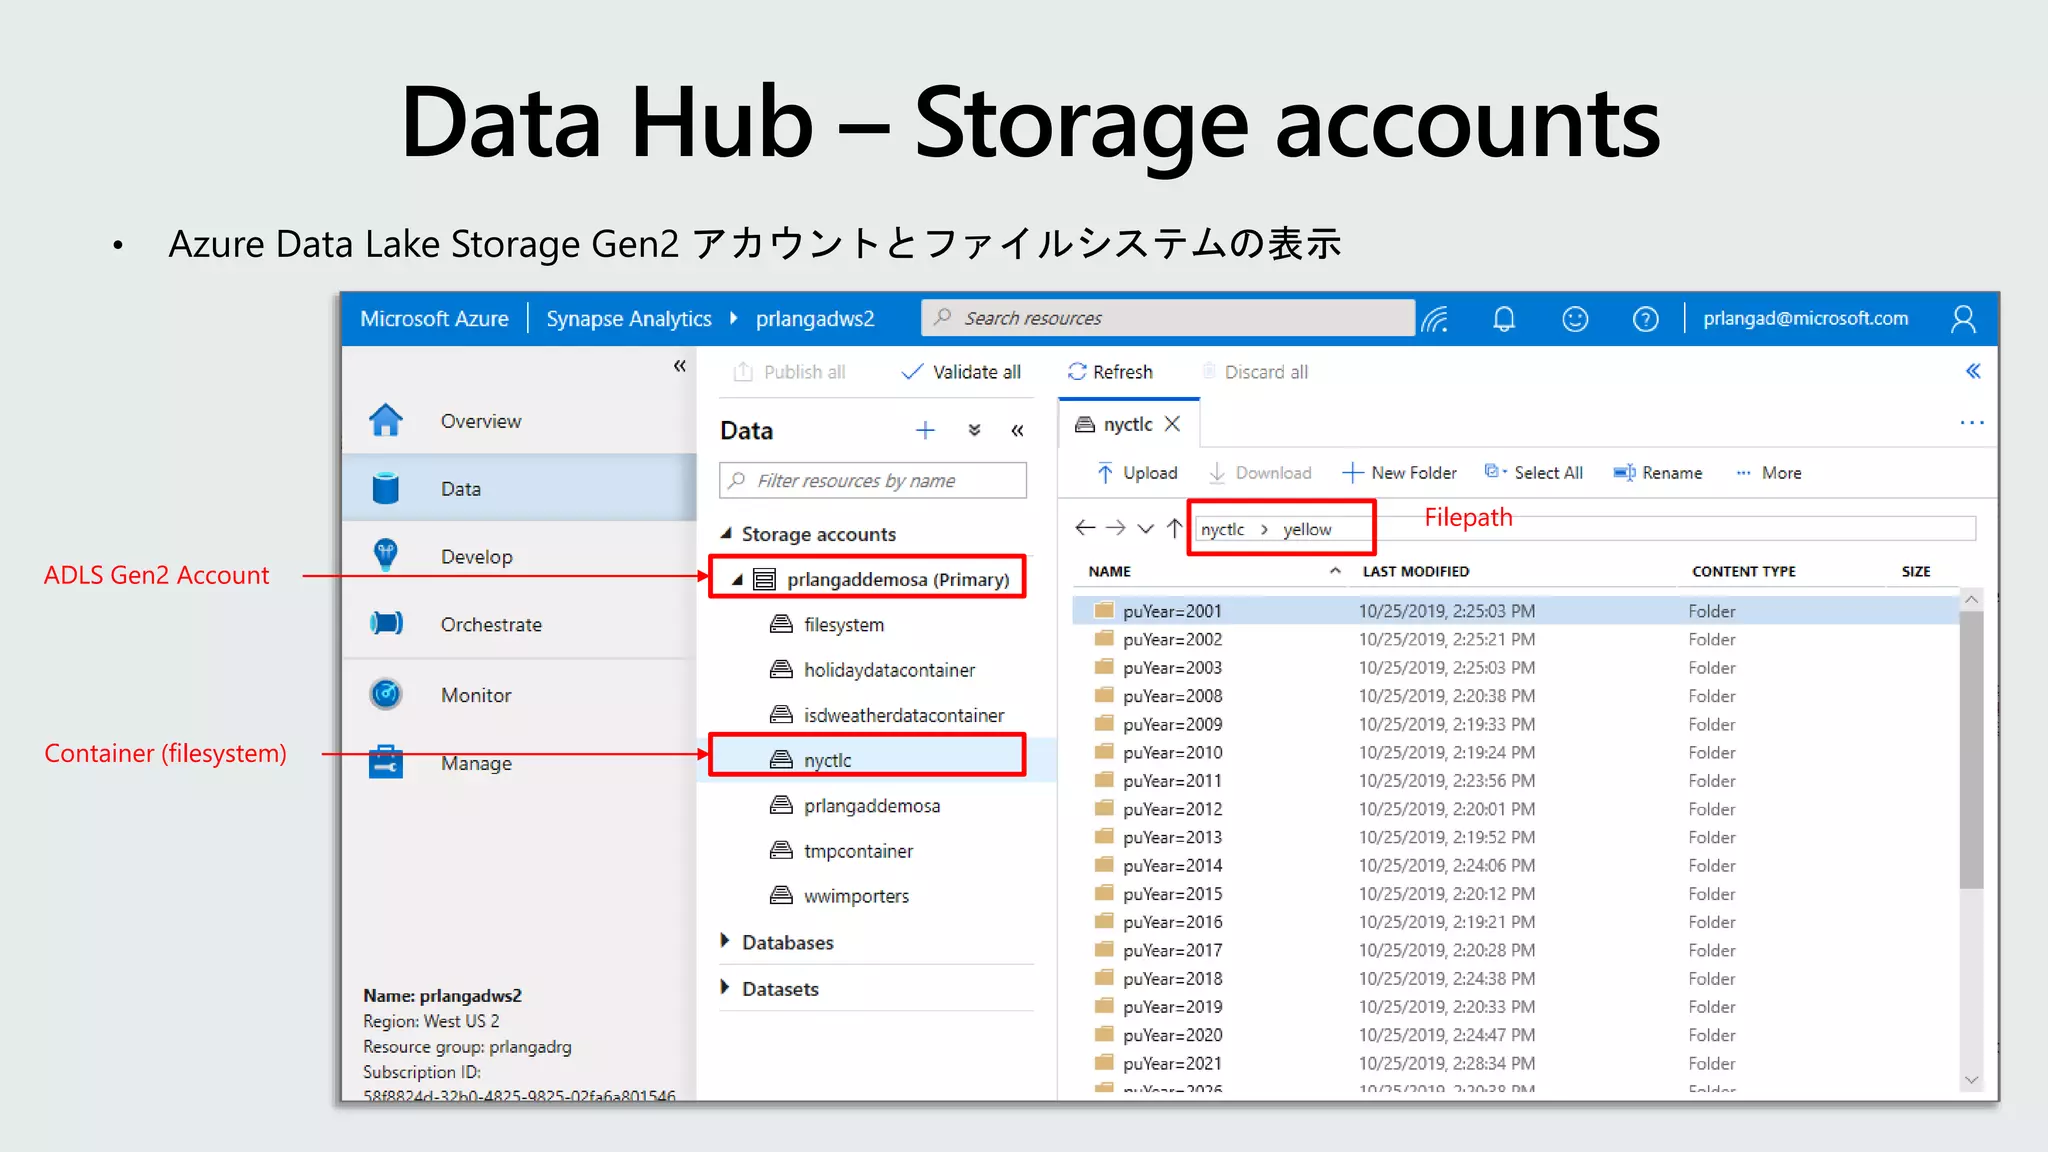The image size is (2048, 1152).
Task: Click the feedback smiley icon
Action: (1575, 319)
